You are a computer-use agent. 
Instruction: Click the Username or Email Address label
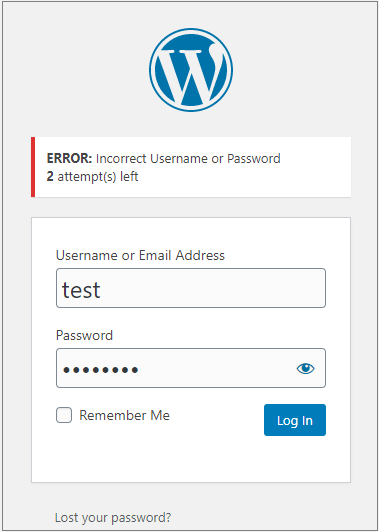point(140,255)
